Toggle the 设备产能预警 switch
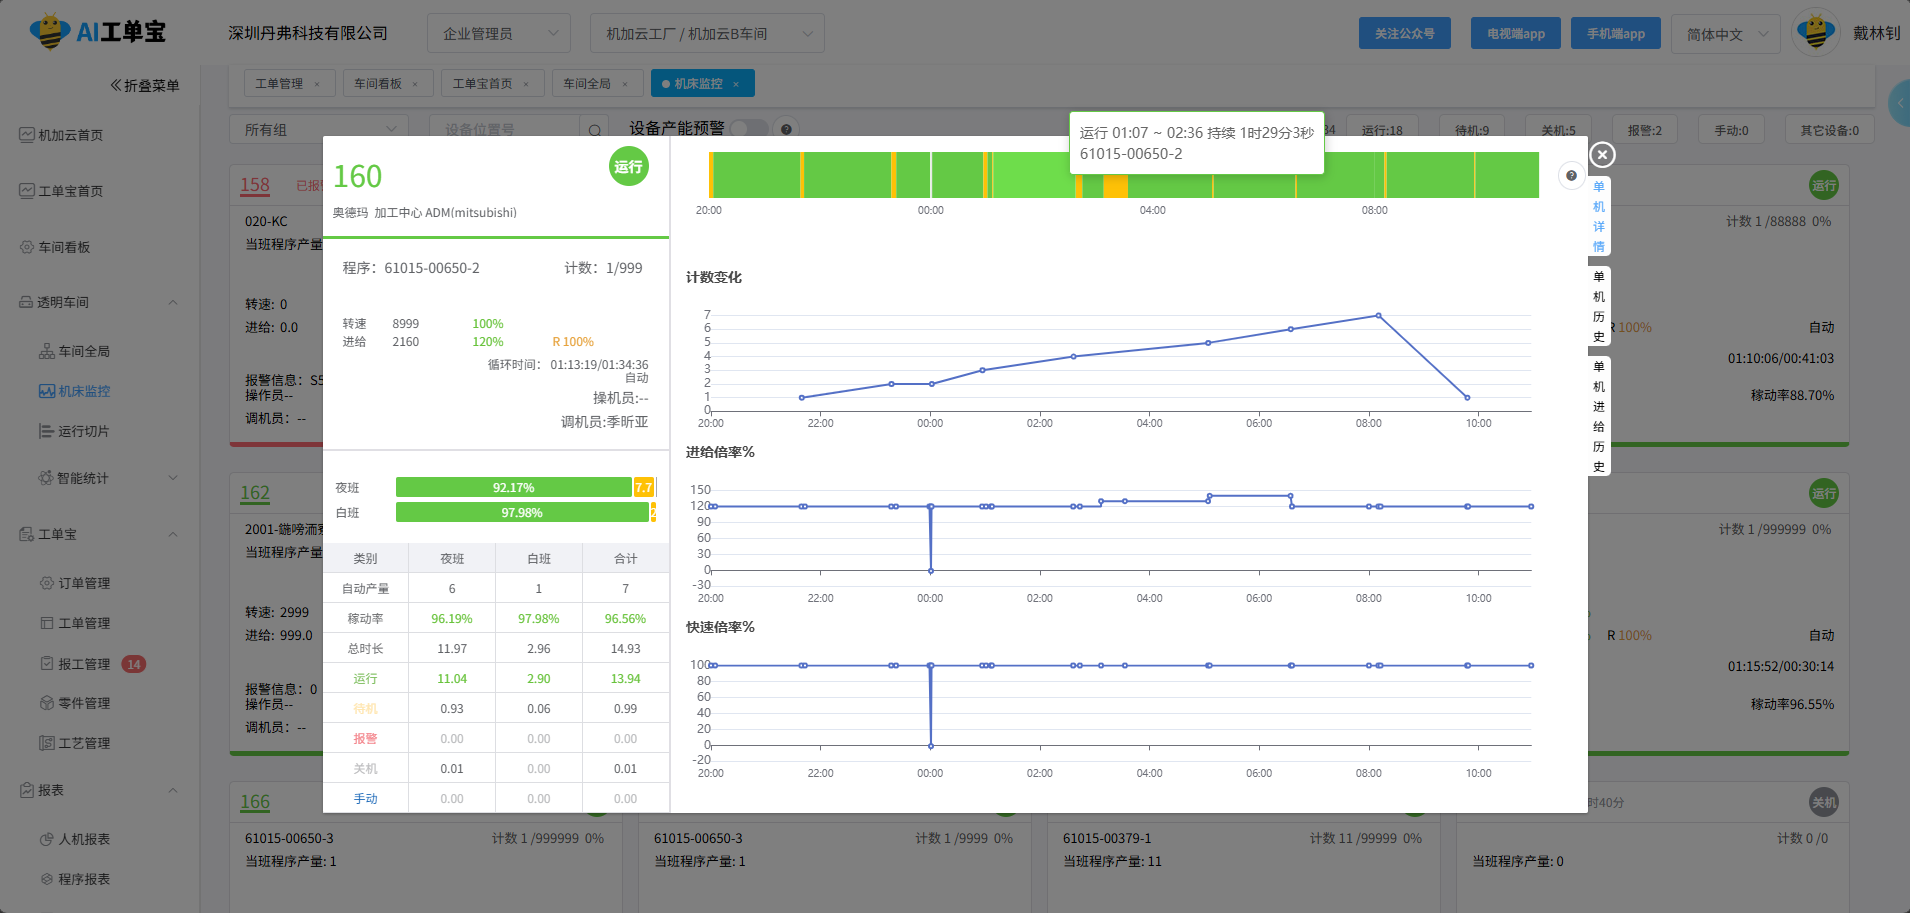This screenshot has height=913, width=1910. pyautogui.click(x=749, y=129)
